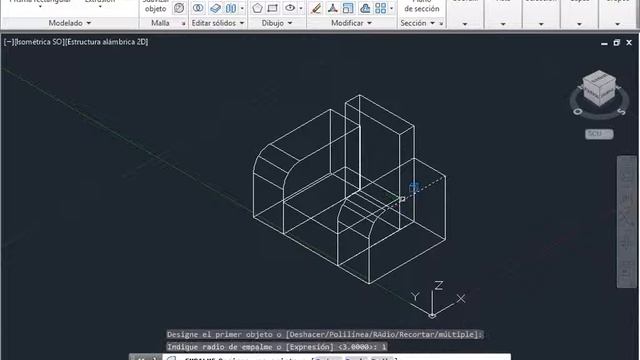Select the Polygon drawing tool
The image size is (640, 360).
tap(257, 8)
